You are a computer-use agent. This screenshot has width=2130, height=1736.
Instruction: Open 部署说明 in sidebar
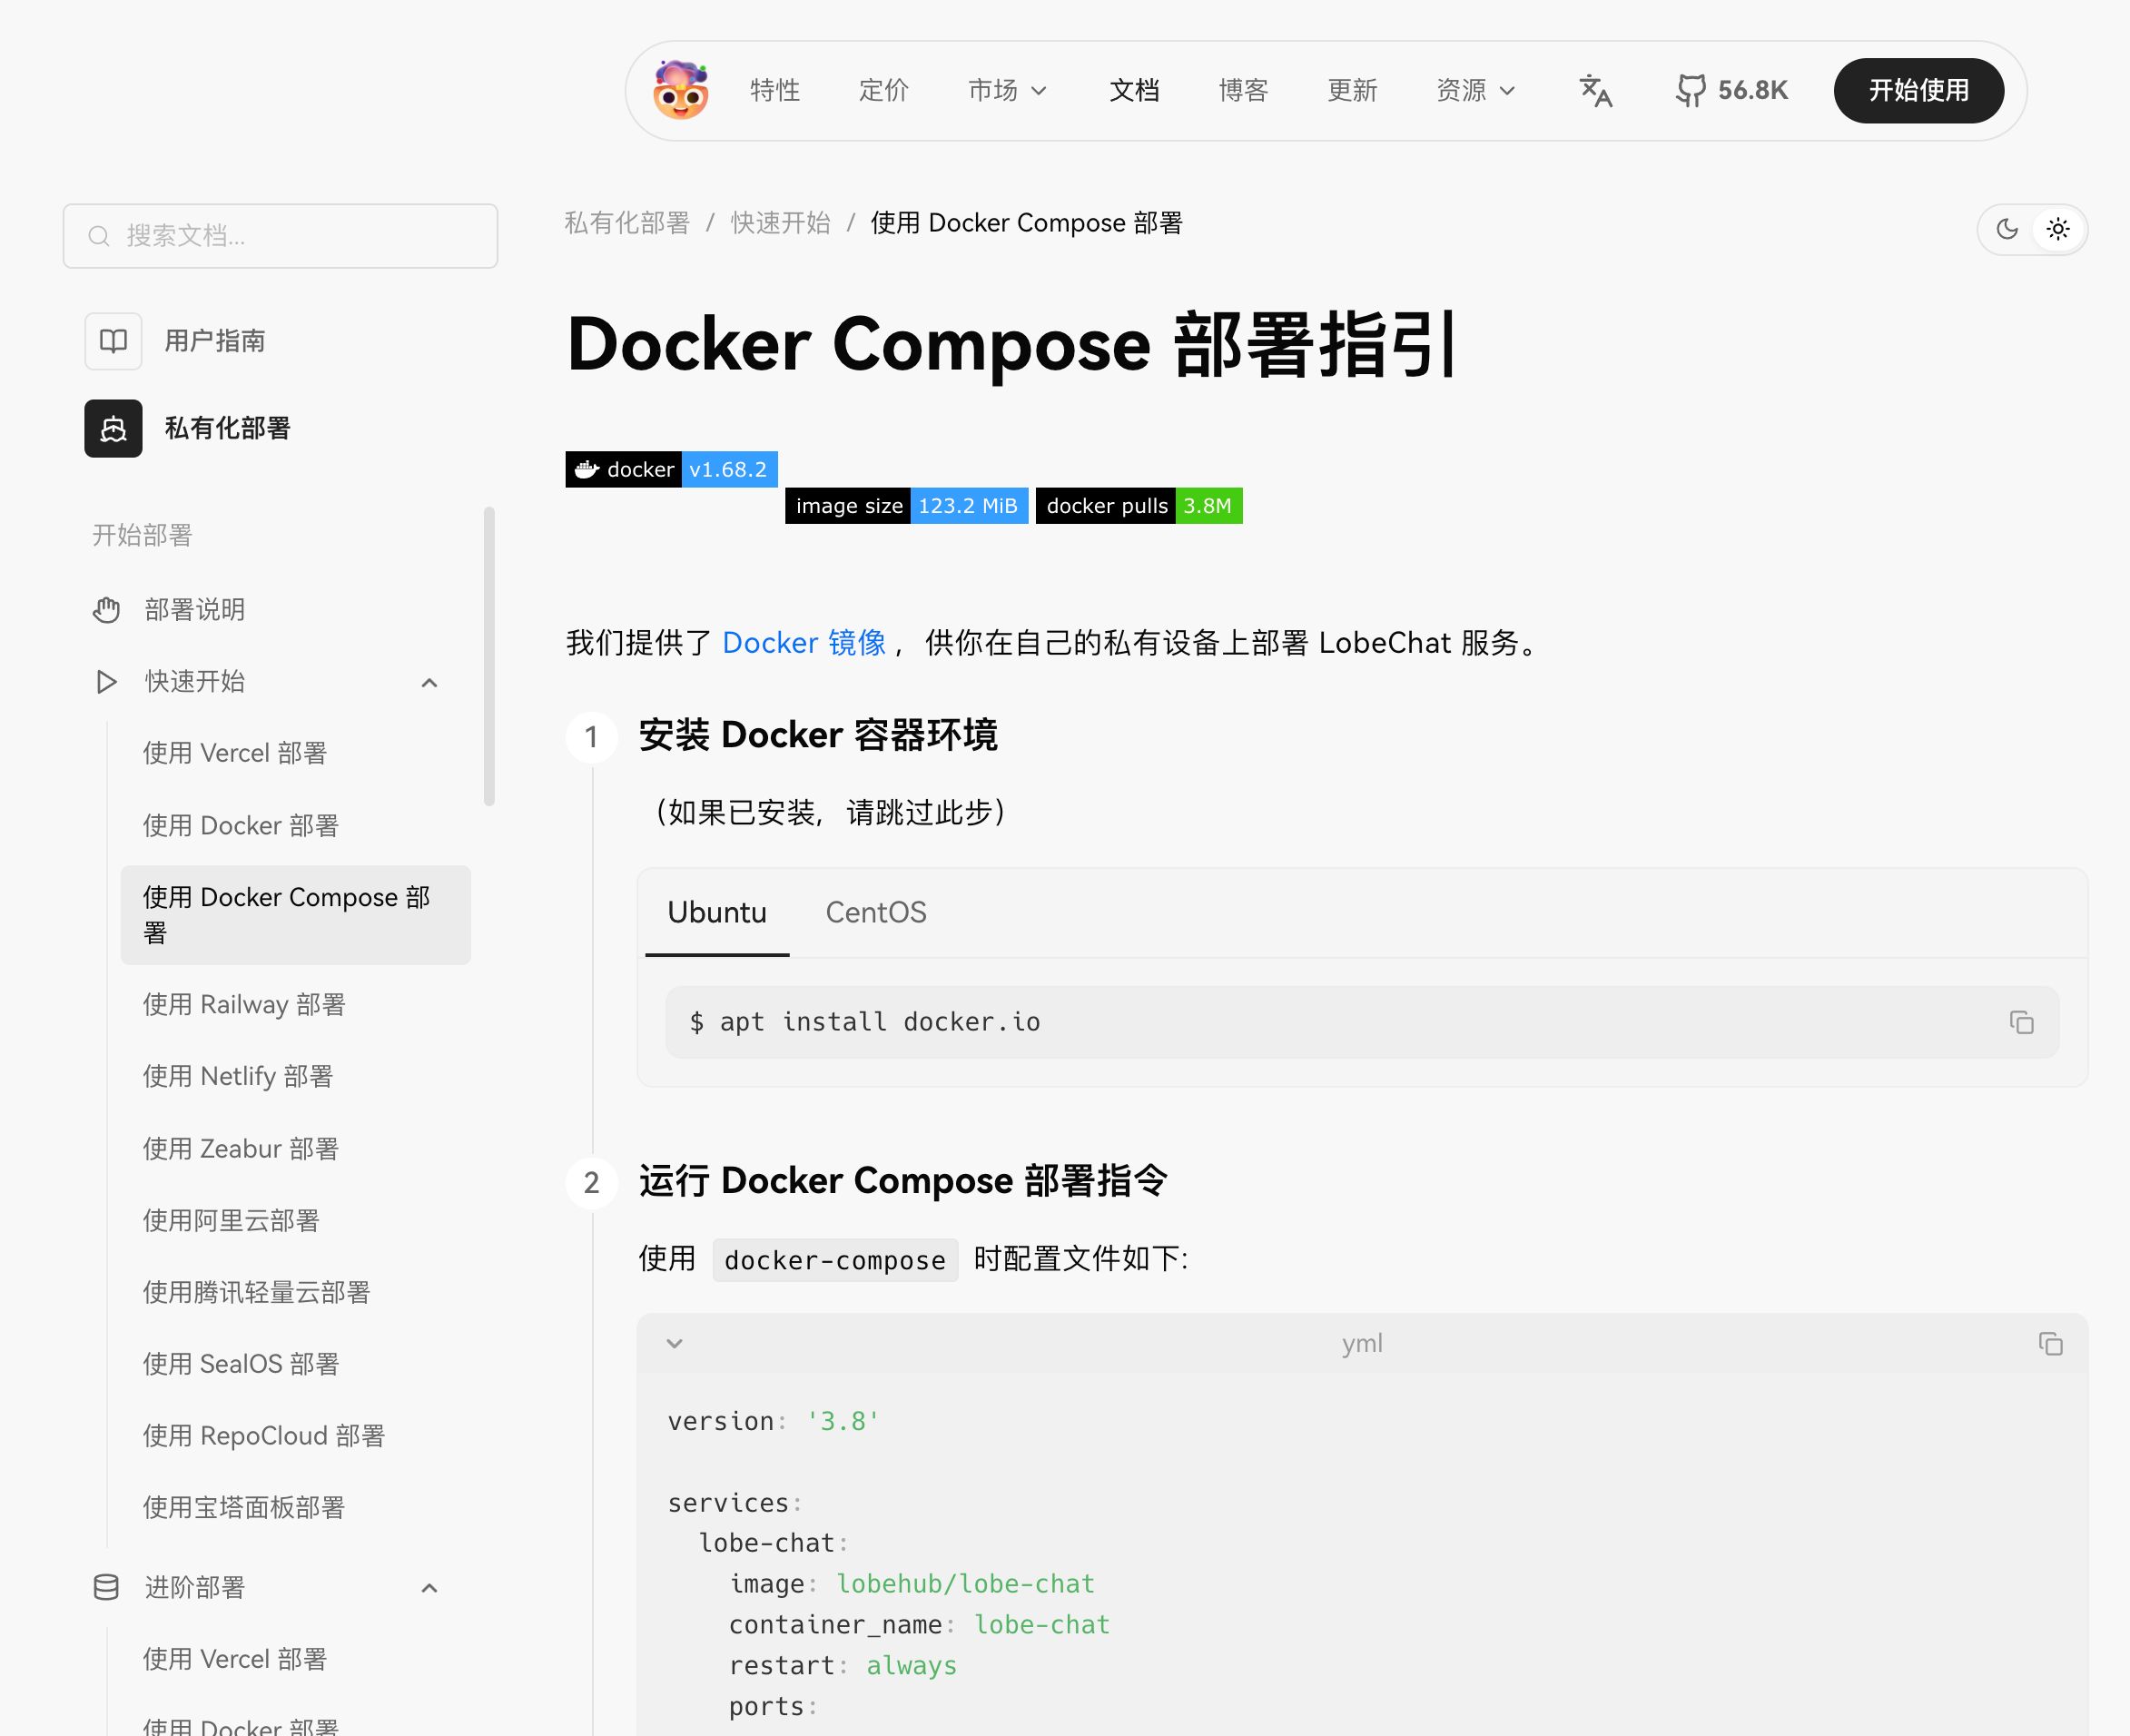coord(195,610)
